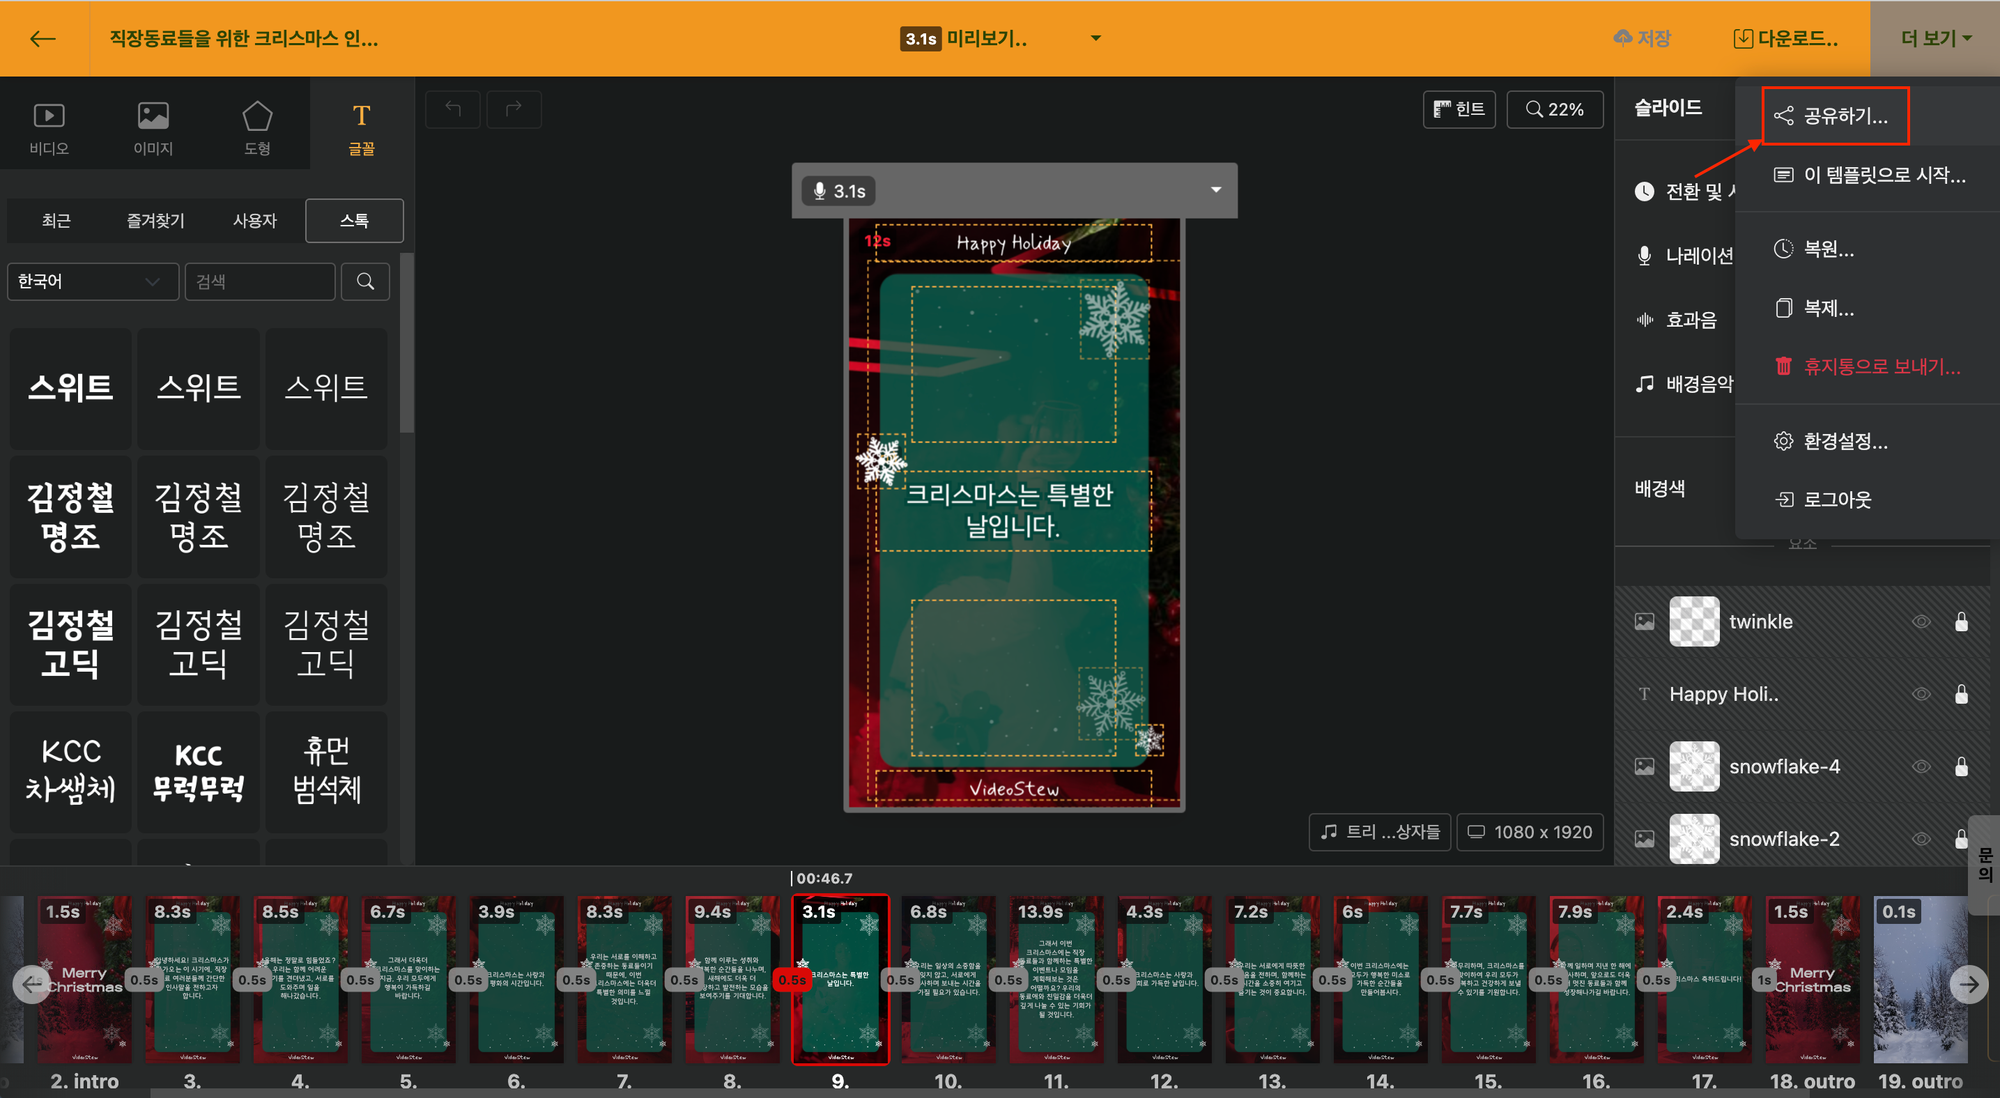The image size is (2000, 1098).
Task: Switch to the 즐겨찾기 font tab
Action: pyautogui.click(x=155, y=220)
